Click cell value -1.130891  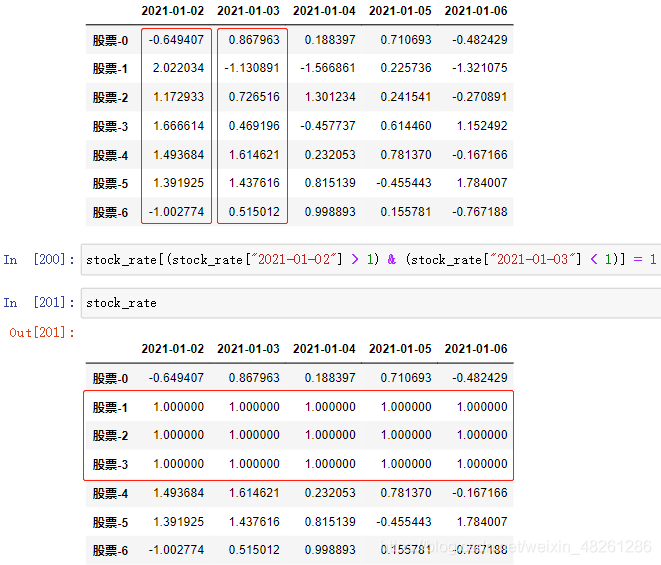[x=252, y=68]
